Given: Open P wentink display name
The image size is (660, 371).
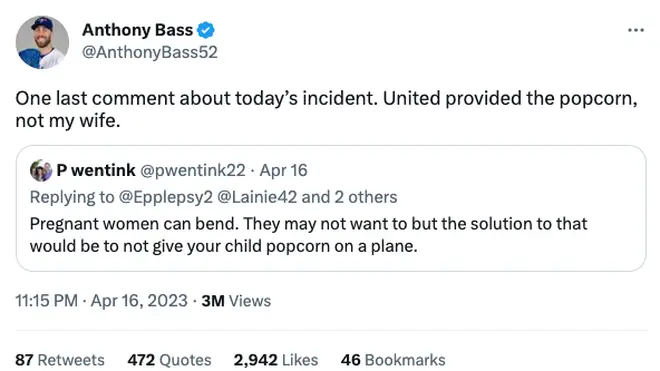Looking at the screenshot, I should pyautogui.click(x=96, y=170).
